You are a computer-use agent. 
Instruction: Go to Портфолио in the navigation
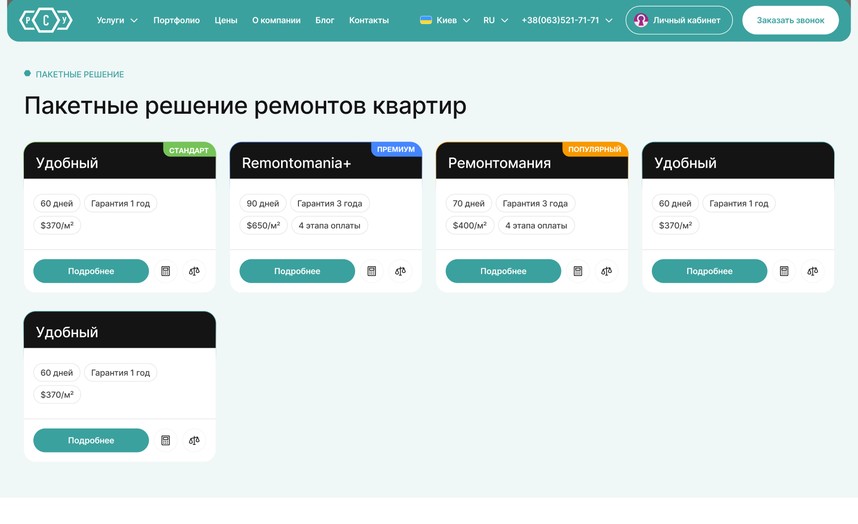coord(176,20)
